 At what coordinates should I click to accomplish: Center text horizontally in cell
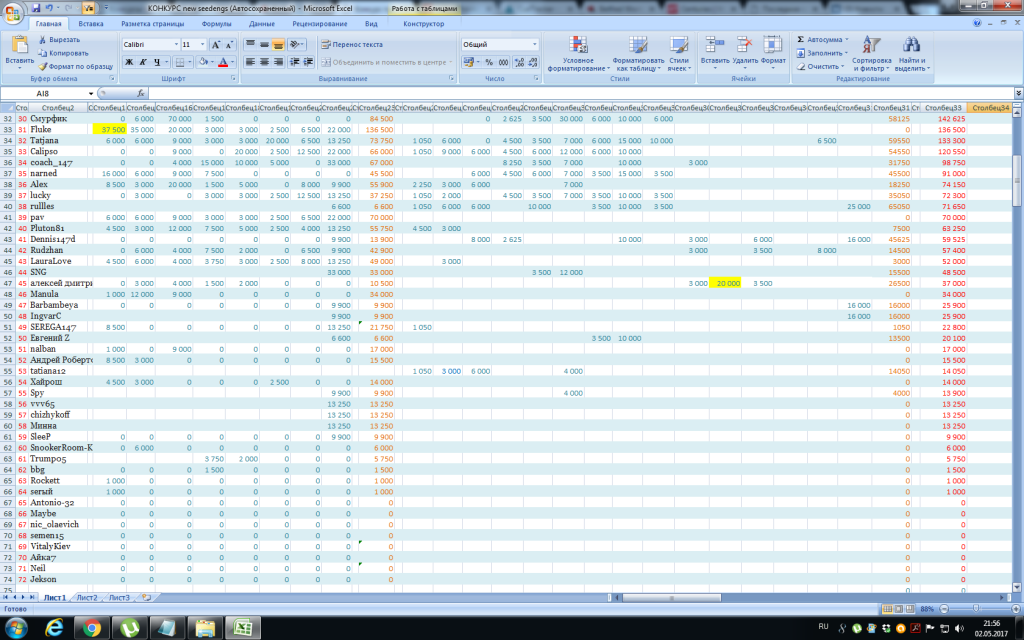264,62
